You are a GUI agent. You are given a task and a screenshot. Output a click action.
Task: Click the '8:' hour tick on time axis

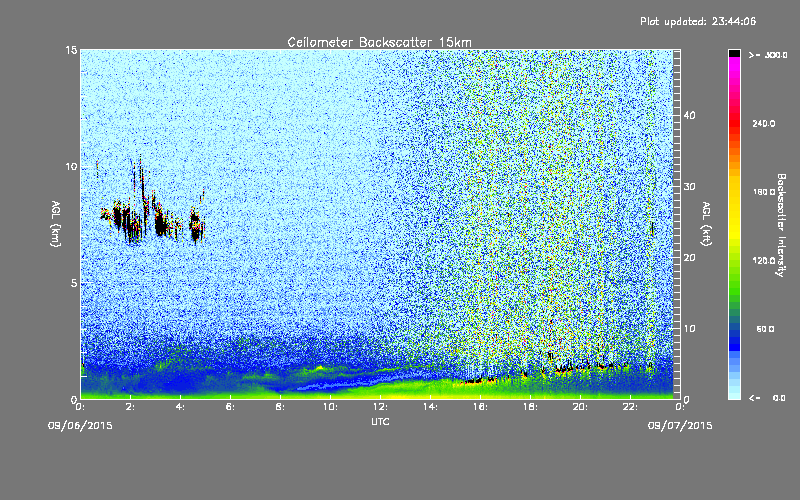(281, 407)
